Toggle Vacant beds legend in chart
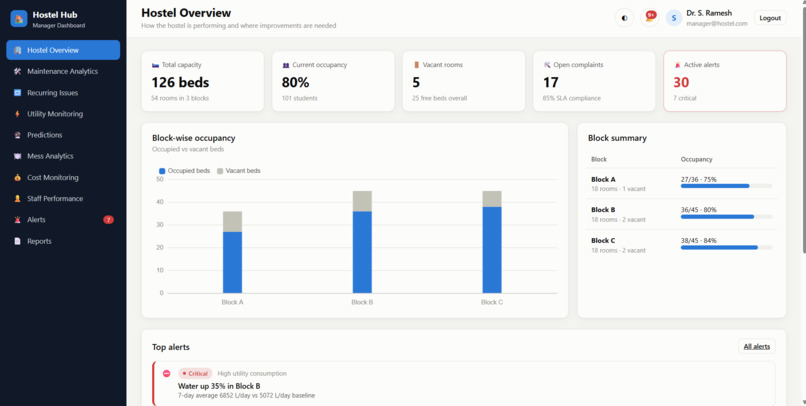 click(239, 171)
